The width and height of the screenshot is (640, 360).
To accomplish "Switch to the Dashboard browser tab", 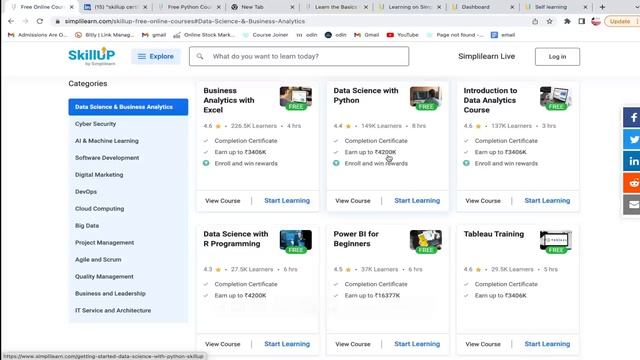I will 482,7.
